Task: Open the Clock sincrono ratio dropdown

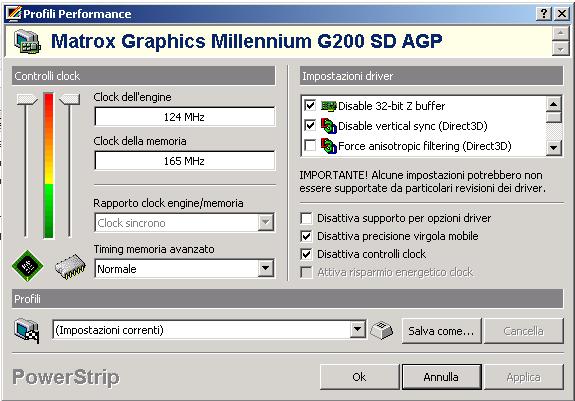Action: 265,222
